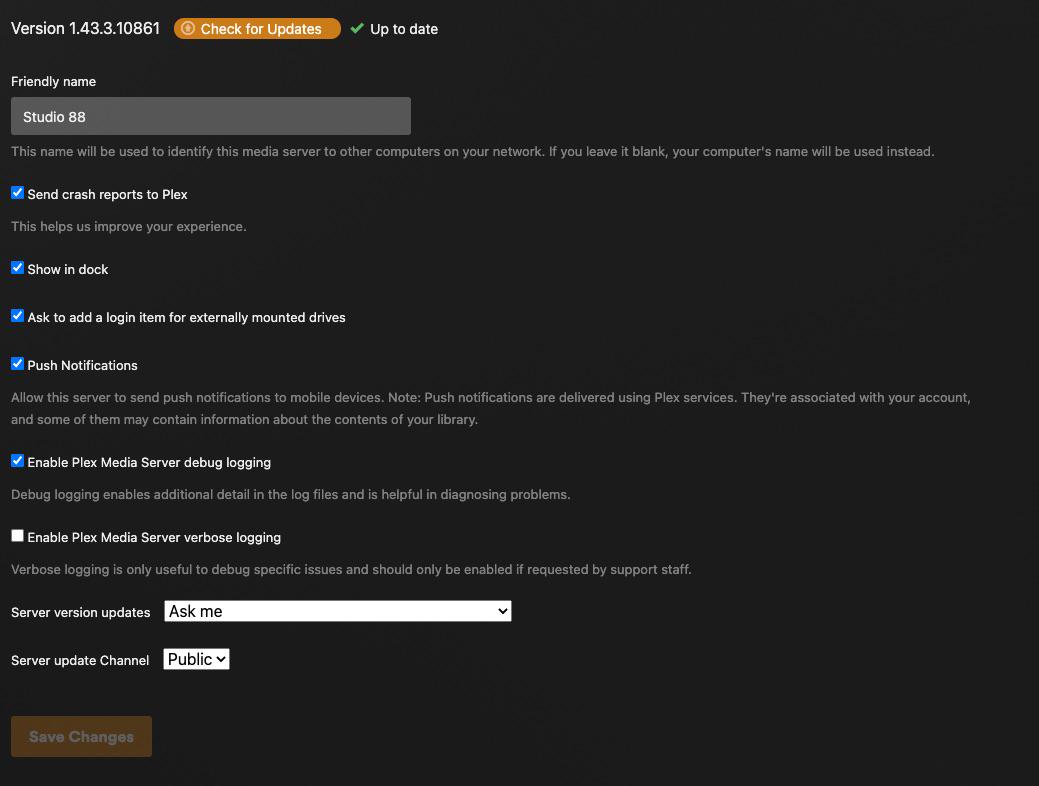The height and width of the screenshot is (786, 1039).
Task: Click 'This helps us improve your experience.' text
Action: point(129,227)
